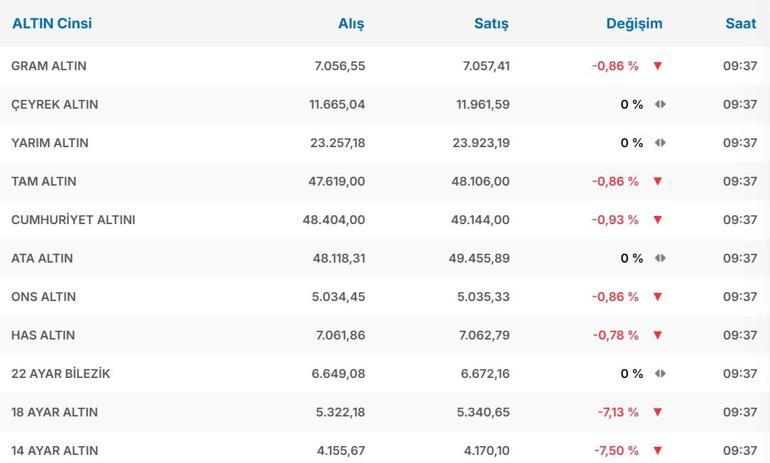Click the Değişim column header
The width and height of the screenshot is (770, 463).
pos(634,23)
